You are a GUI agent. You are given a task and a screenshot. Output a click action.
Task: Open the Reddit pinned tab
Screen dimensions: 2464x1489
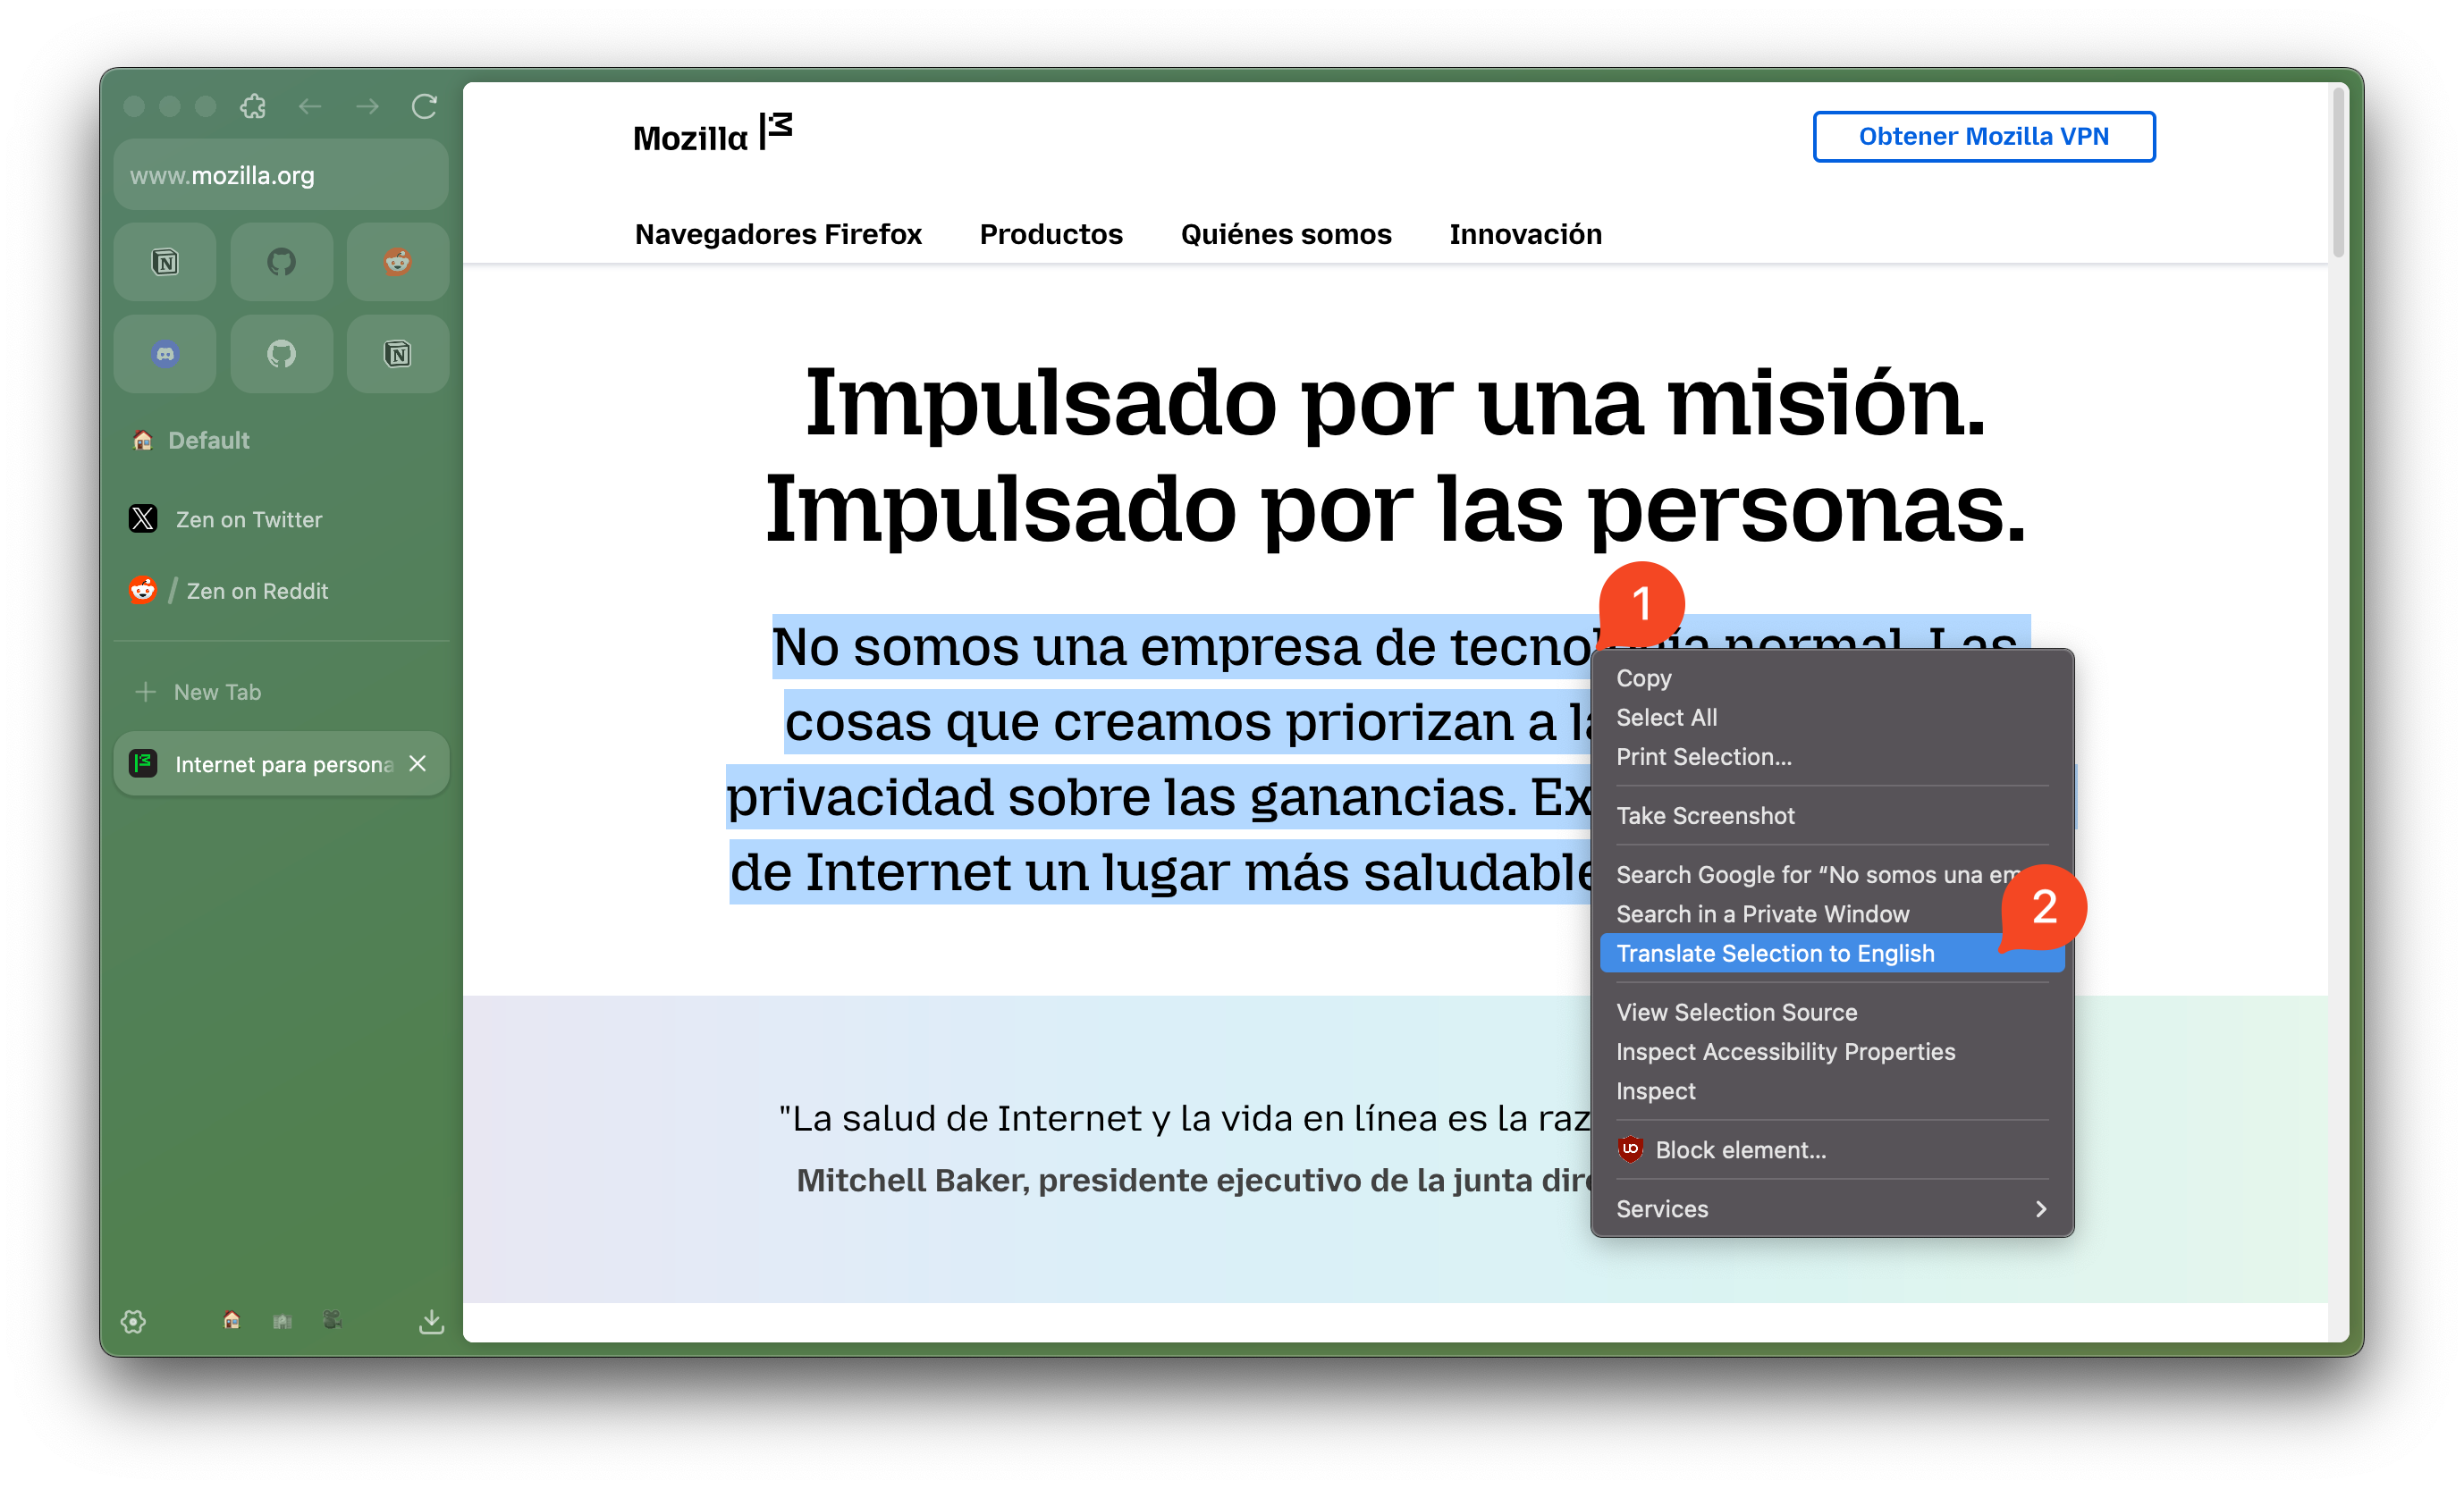pos(397,262)
